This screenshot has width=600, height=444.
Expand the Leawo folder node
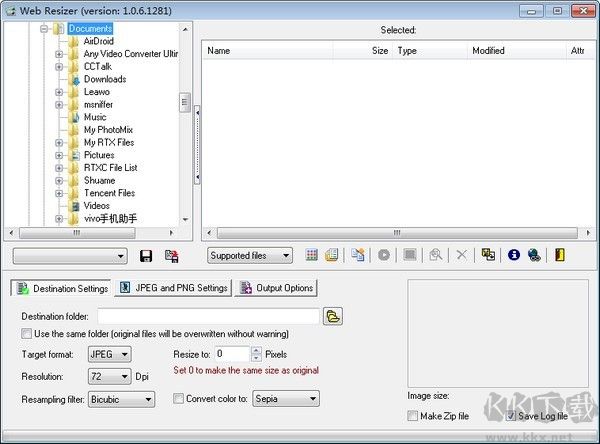click(59, 92)
